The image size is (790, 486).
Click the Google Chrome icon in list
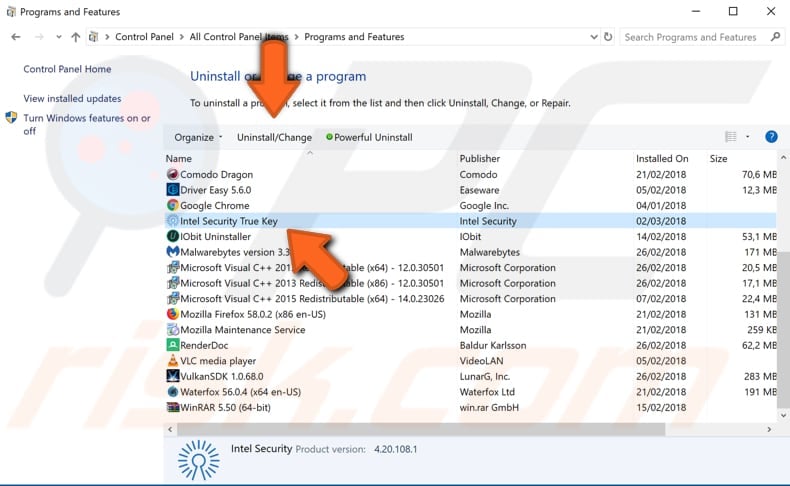(172, 205)
